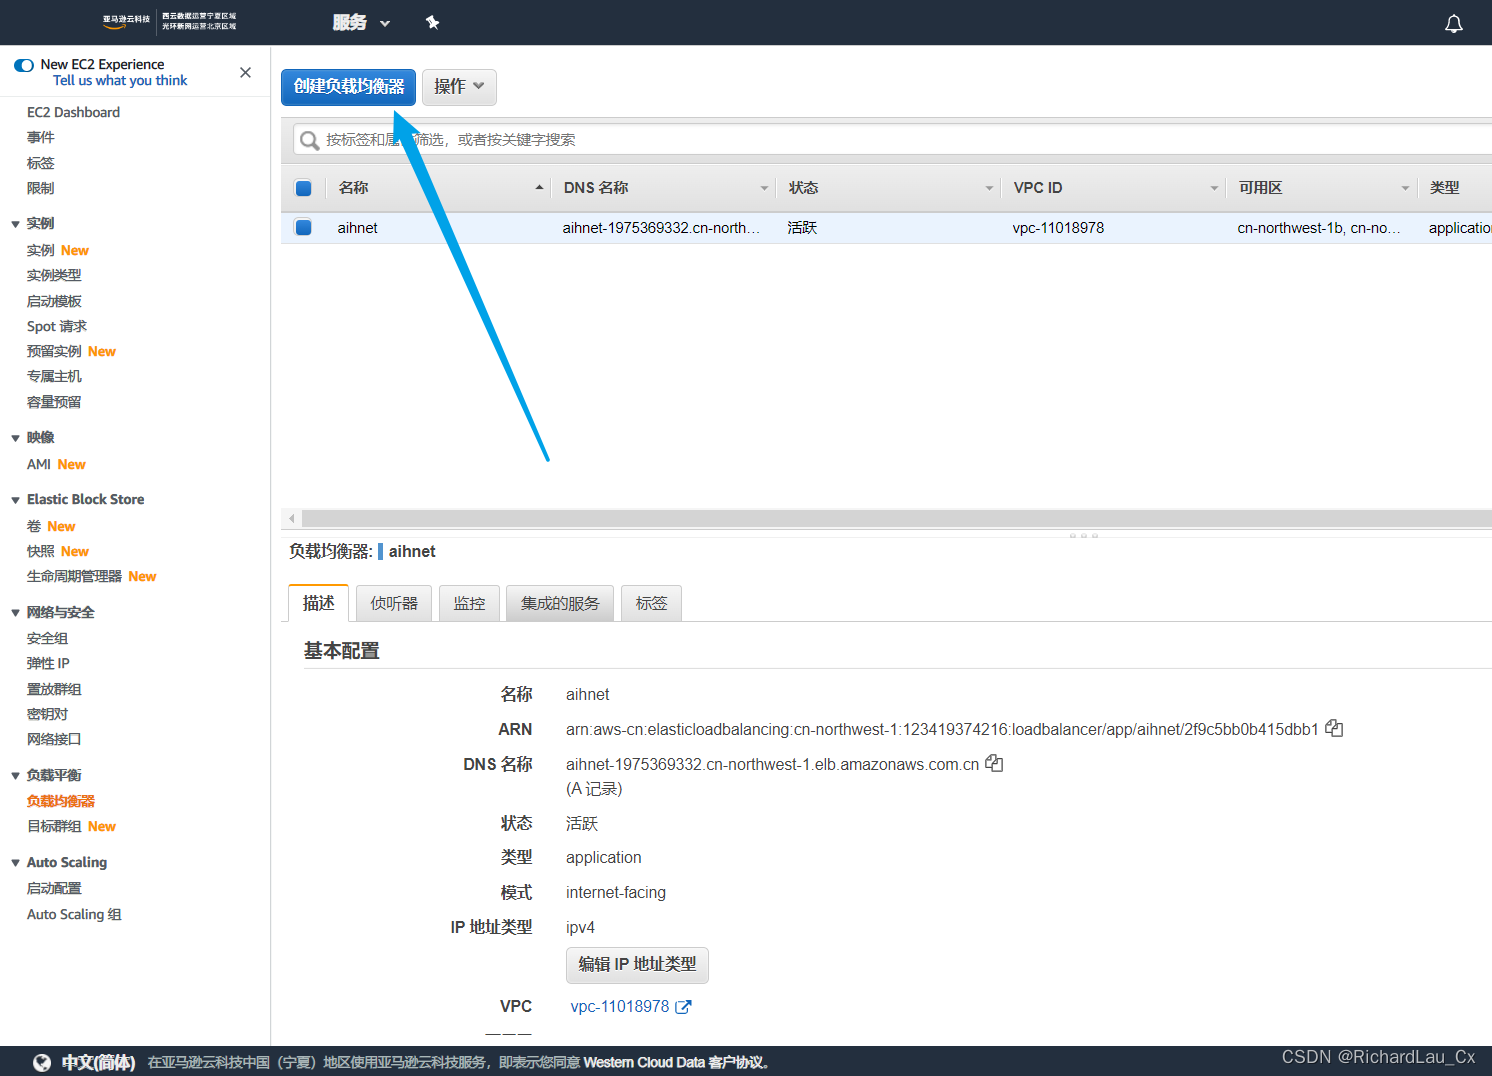The width and height of the screenshot is (1492, 1076).
Task: Switch to the 标签 tab in details
Action: (x=651, y=603)
